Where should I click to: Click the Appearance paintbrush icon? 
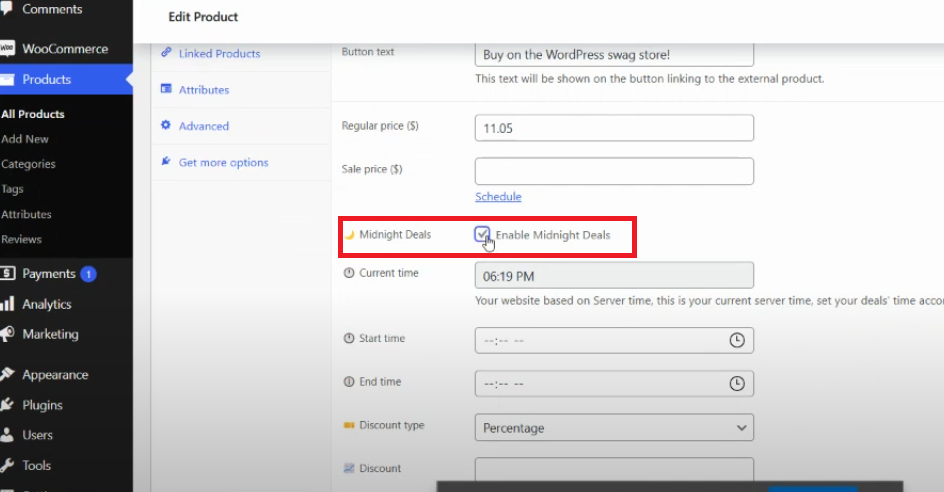[7, 375]
